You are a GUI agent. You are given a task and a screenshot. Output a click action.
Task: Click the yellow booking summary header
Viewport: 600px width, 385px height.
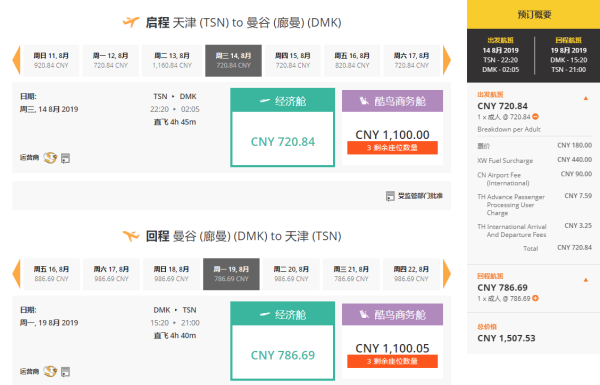pos(533,15)
